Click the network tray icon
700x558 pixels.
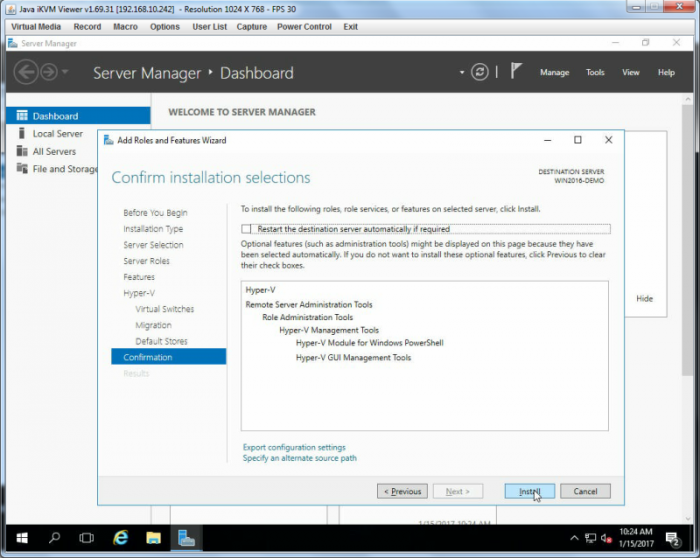tap(590, 538)
